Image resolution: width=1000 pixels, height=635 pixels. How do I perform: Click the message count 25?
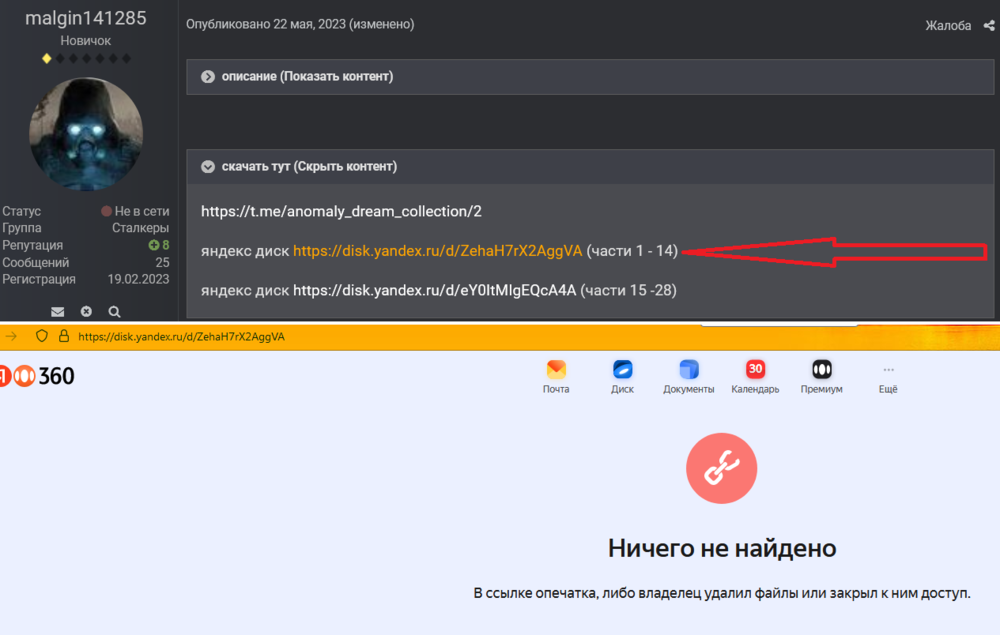(x=163, y=263)
